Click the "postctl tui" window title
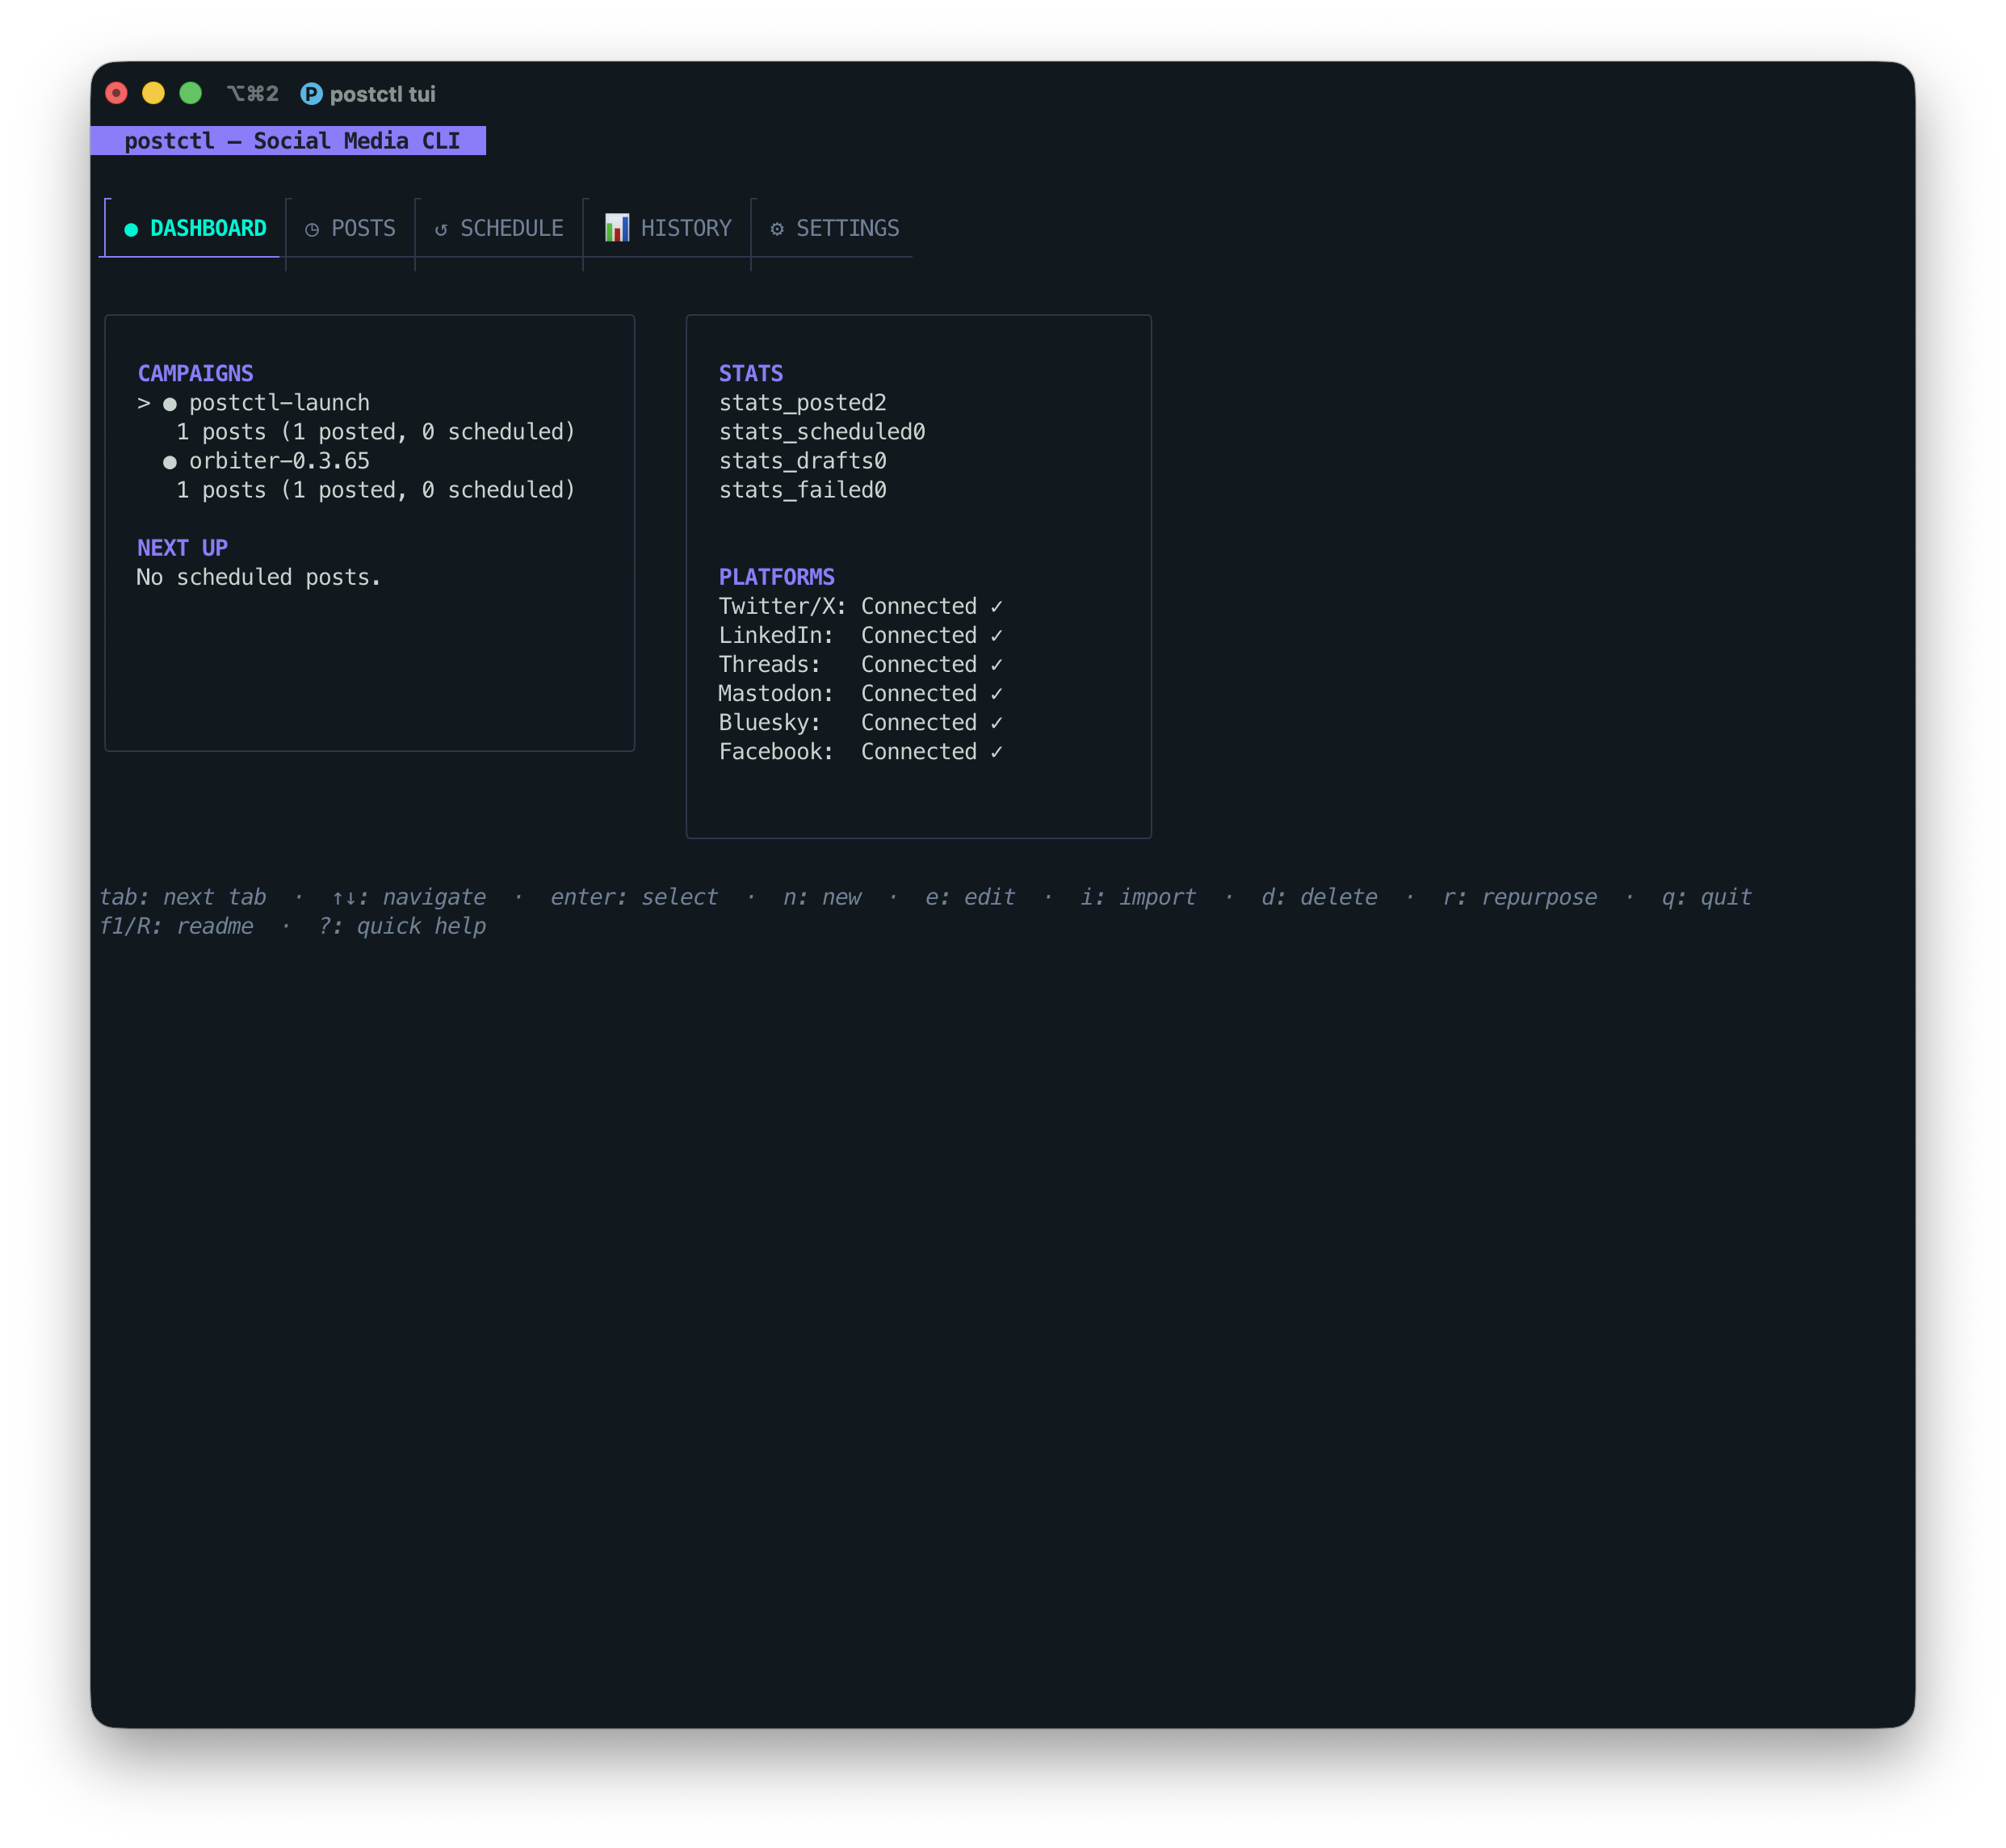The height and width of the screenshot is (1848, 2006). (x=383, y=94)
